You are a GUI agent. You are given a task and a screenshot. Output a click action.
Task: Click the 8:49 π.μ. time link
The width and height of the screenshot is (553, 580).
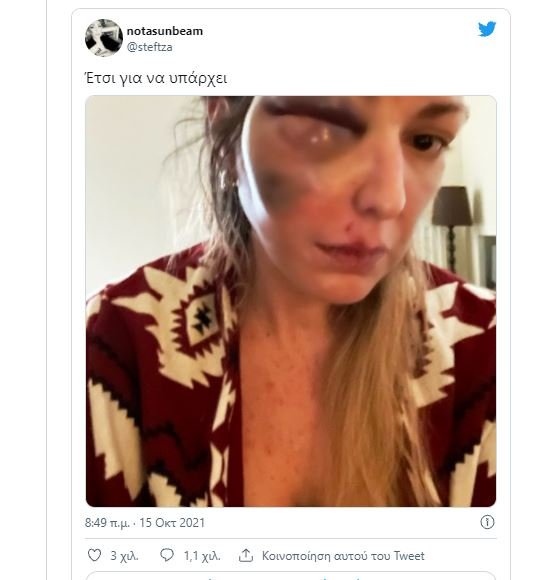(x=107, y=523)
